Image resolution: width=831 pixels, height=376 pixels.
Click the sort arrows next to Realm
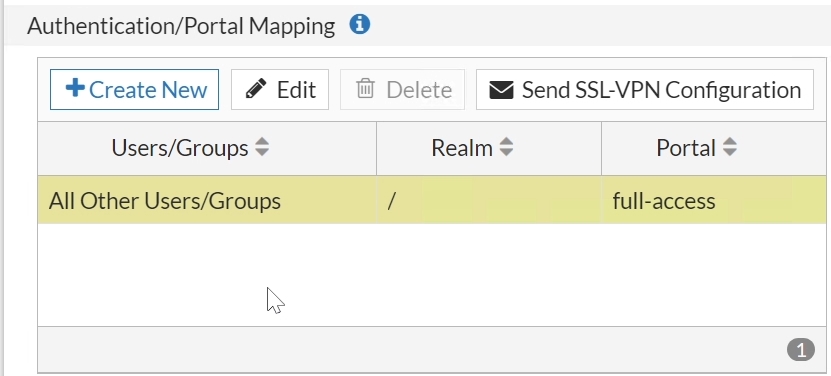point(506,147)
